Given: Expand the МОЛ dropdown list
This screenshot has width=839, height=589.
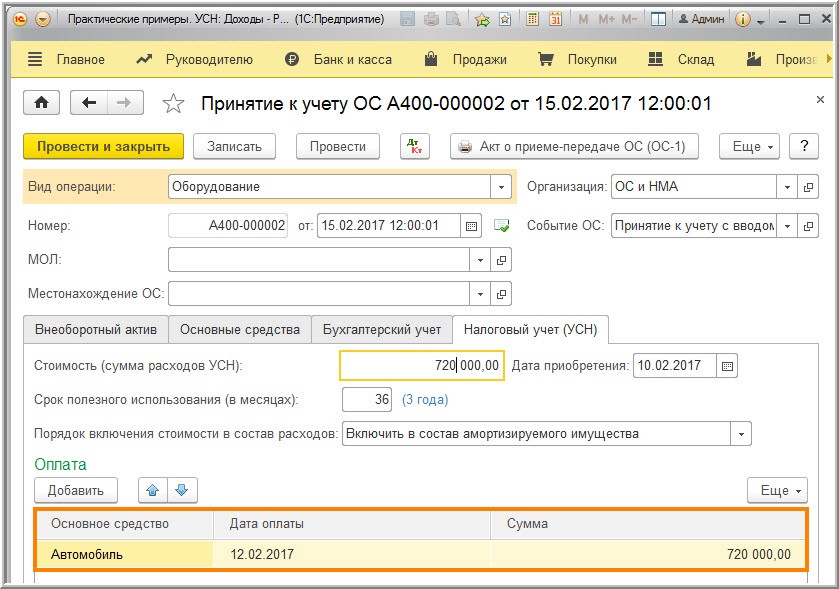Looking at the screenshot, I should pos(481,260).
